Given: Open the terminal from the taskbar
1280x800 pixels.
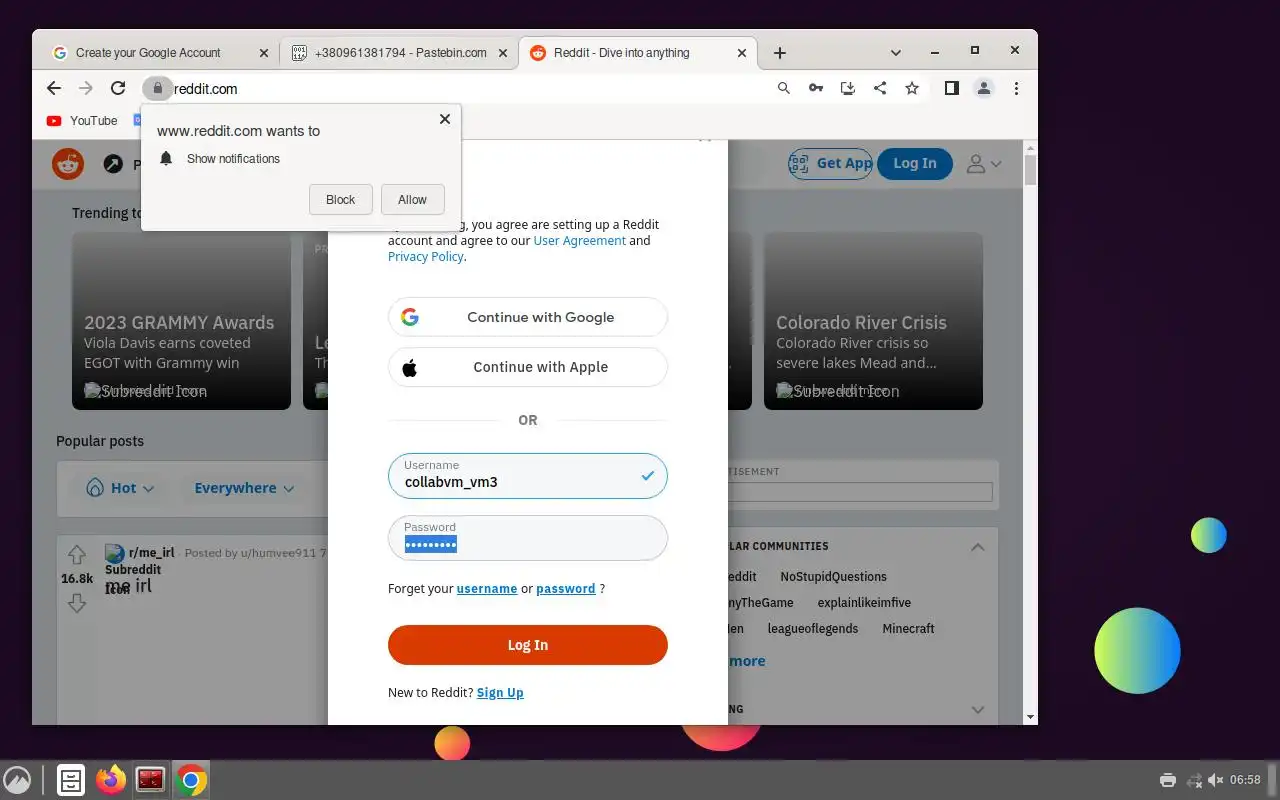Looking at the screenshot, I should [x=151, y=780].
